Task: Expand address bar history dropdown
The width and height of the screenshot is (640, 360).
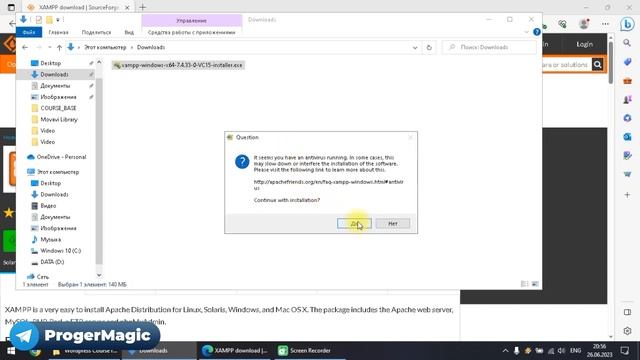Action: click(415, 47)
